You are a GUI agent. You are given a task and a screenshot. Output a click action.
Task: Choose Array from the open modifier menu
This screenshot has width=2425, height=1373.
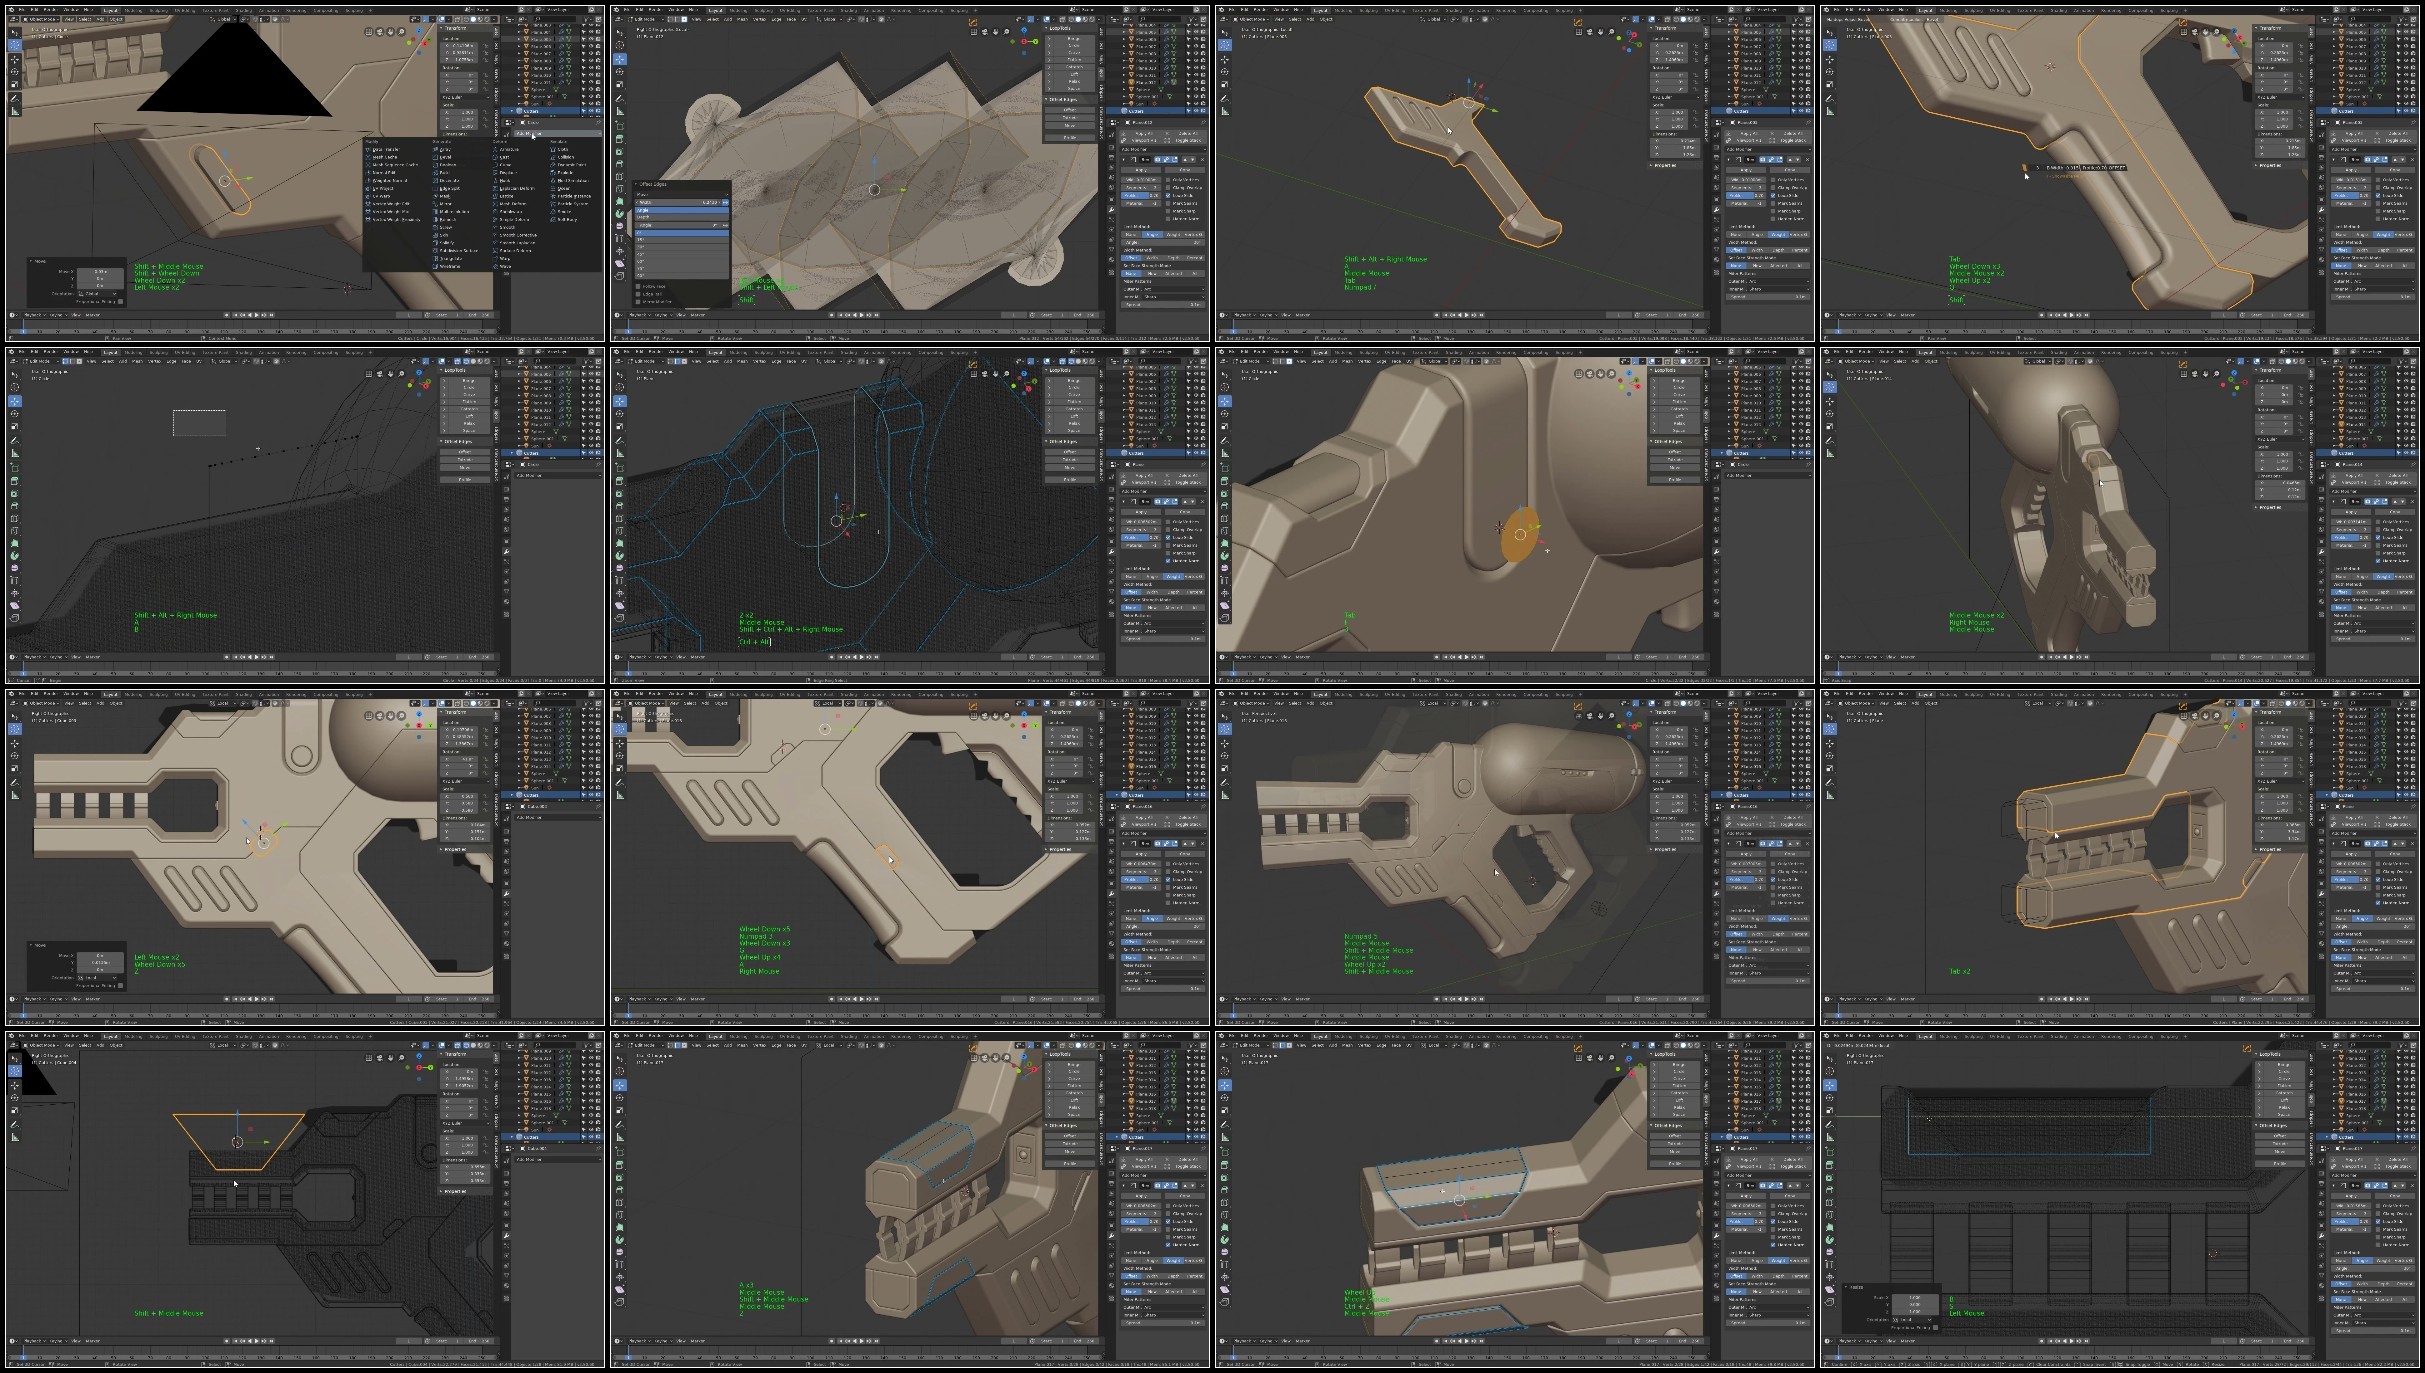tap(445, 149)
